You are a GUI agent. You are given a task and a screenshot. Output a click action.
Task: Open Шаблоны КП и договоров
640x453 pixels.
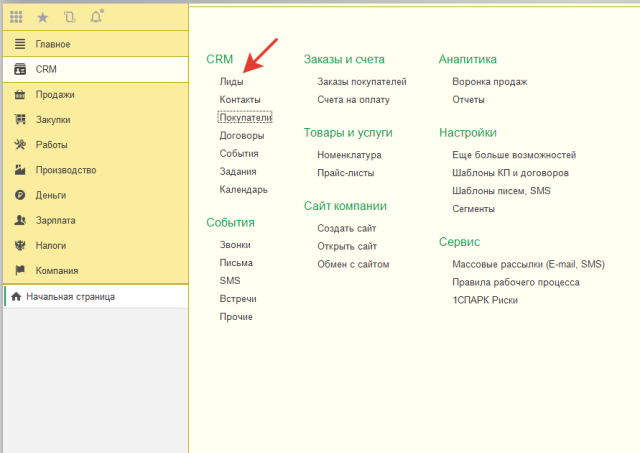point(510,173)
